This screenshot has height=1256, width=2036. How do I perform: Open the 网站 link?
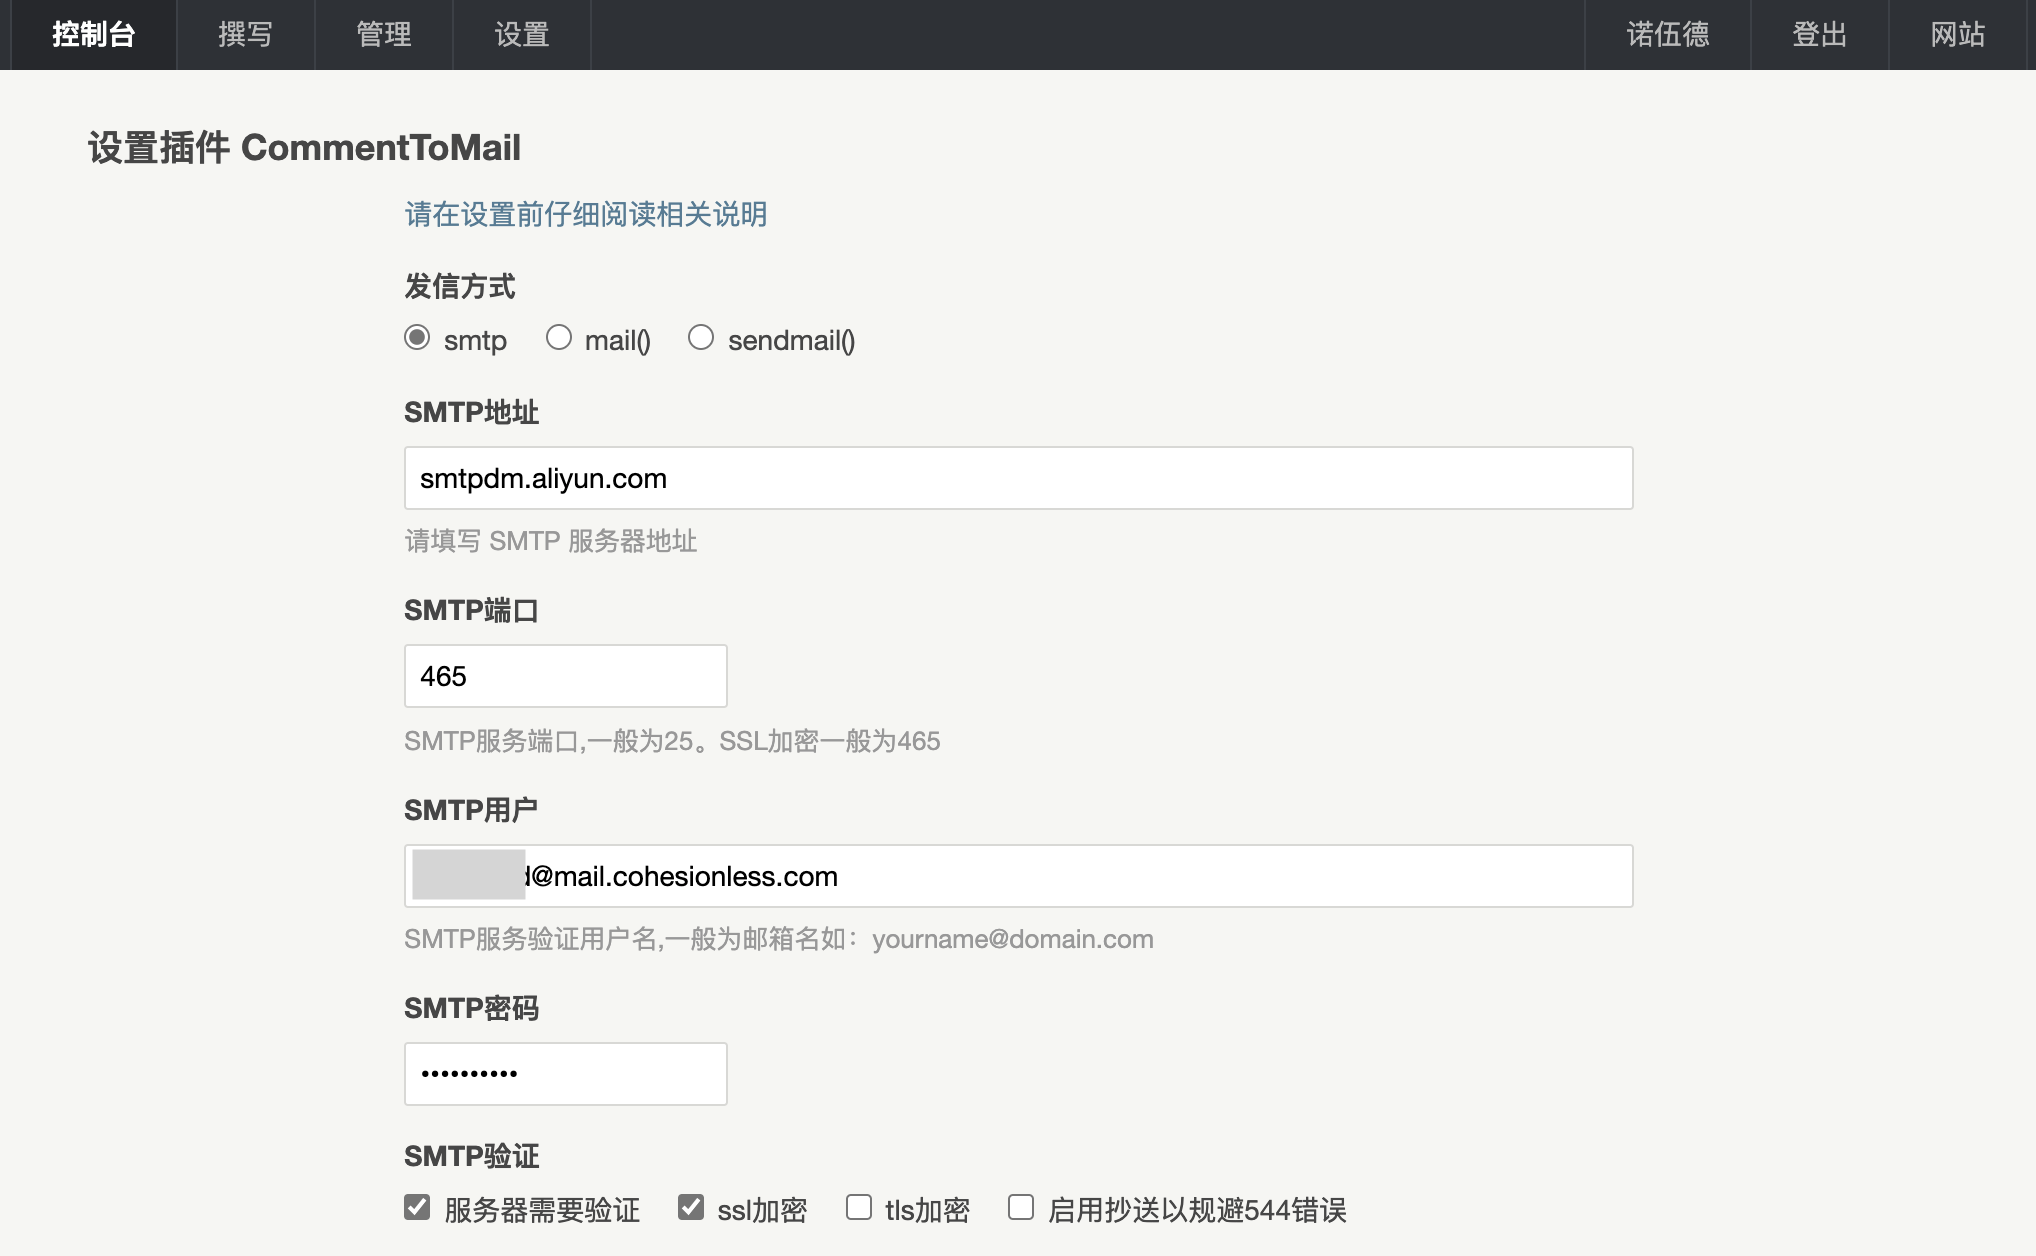click(1956, 35)
